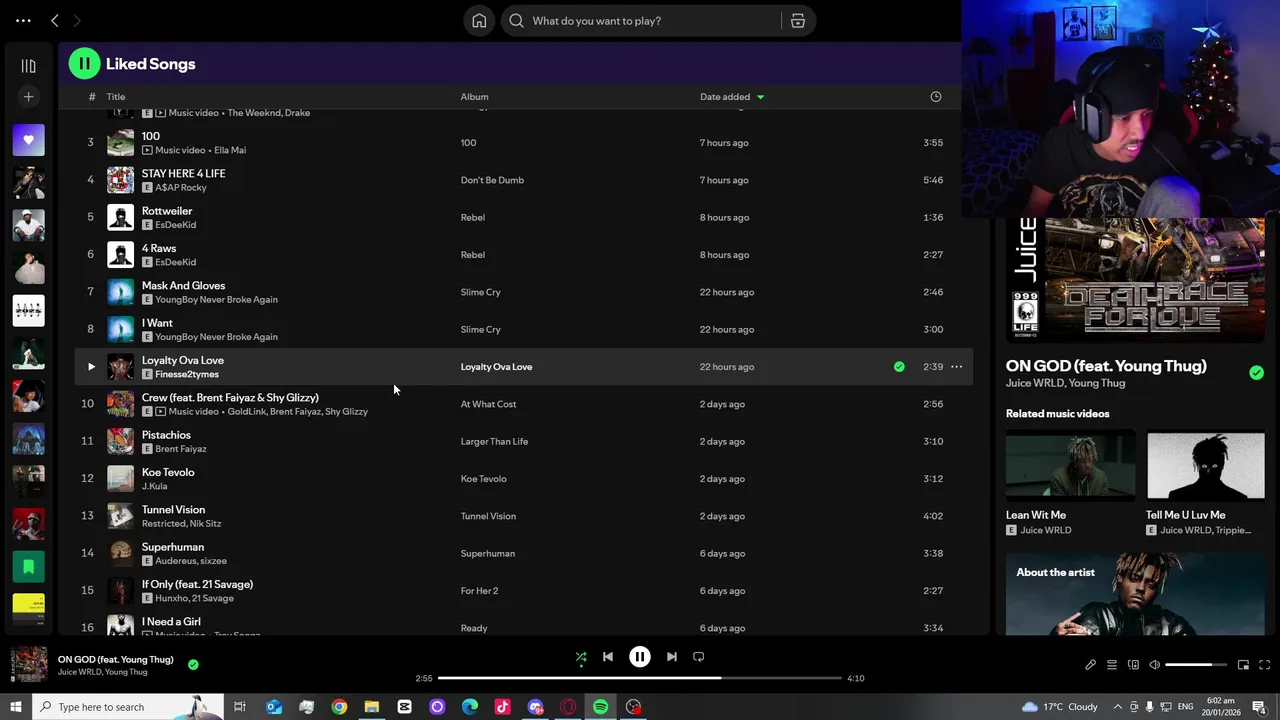The height and width of the screenshot is (720, 1280).
Task: Open artist Hunxho link
Action: pyautogui.click(x=172, y=598)
